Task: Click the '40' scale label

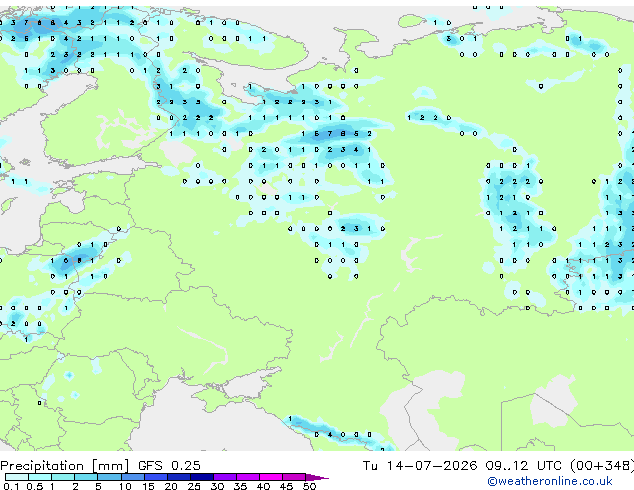Action: 263,486
